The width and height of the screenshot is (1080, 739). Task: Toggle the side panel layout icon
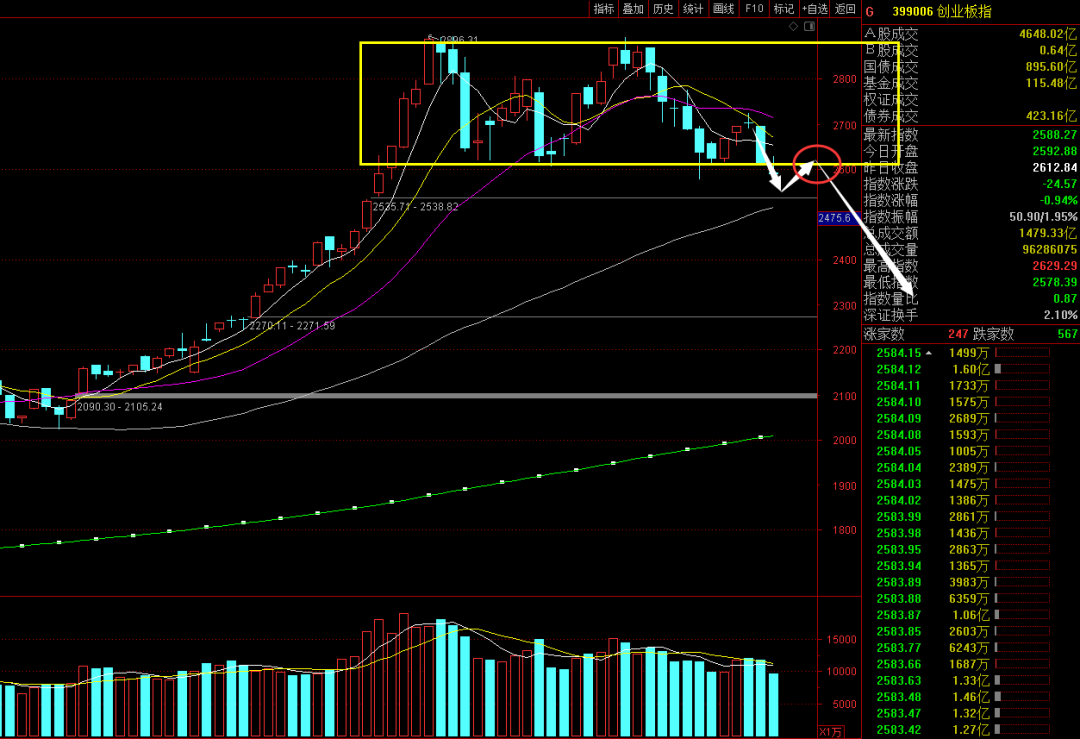[809, 26]
